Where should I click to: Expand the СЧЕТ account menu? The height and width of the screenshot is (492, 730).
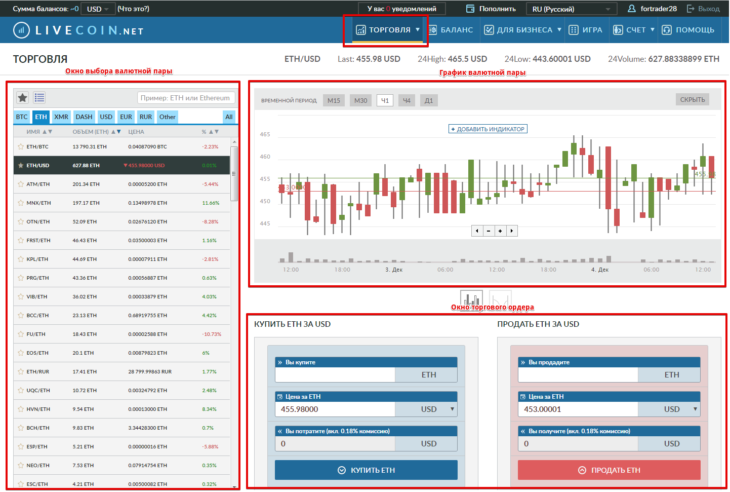(634, 30)
